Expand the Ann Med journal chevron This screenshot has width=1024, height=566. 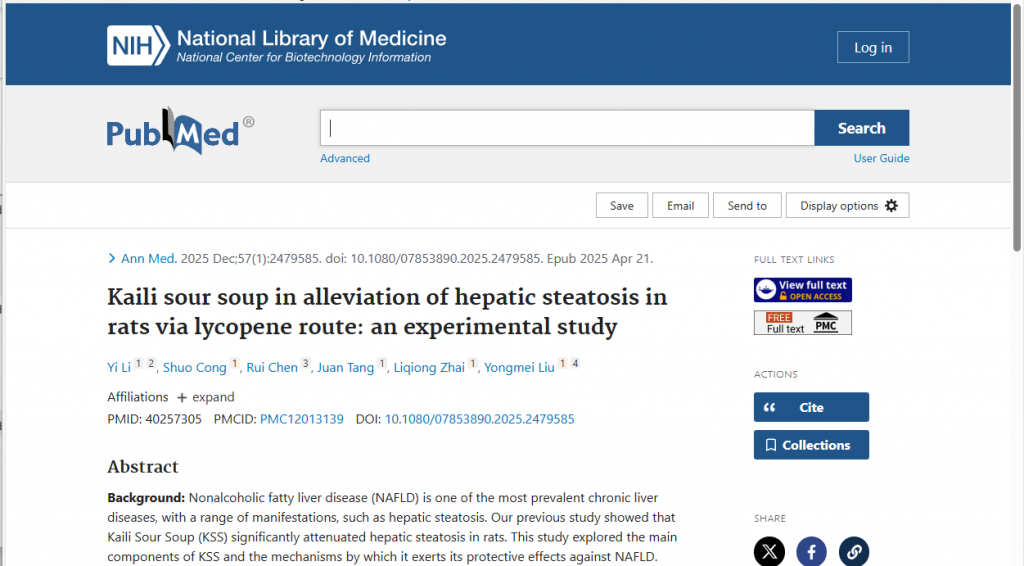click(x=112, y=258)
